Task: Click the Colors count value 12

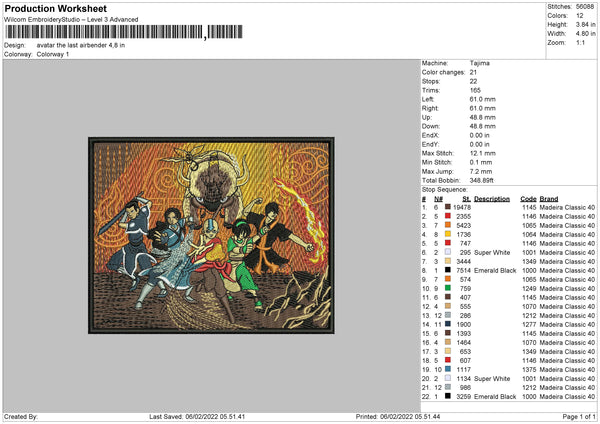Action: coord(580,16)
